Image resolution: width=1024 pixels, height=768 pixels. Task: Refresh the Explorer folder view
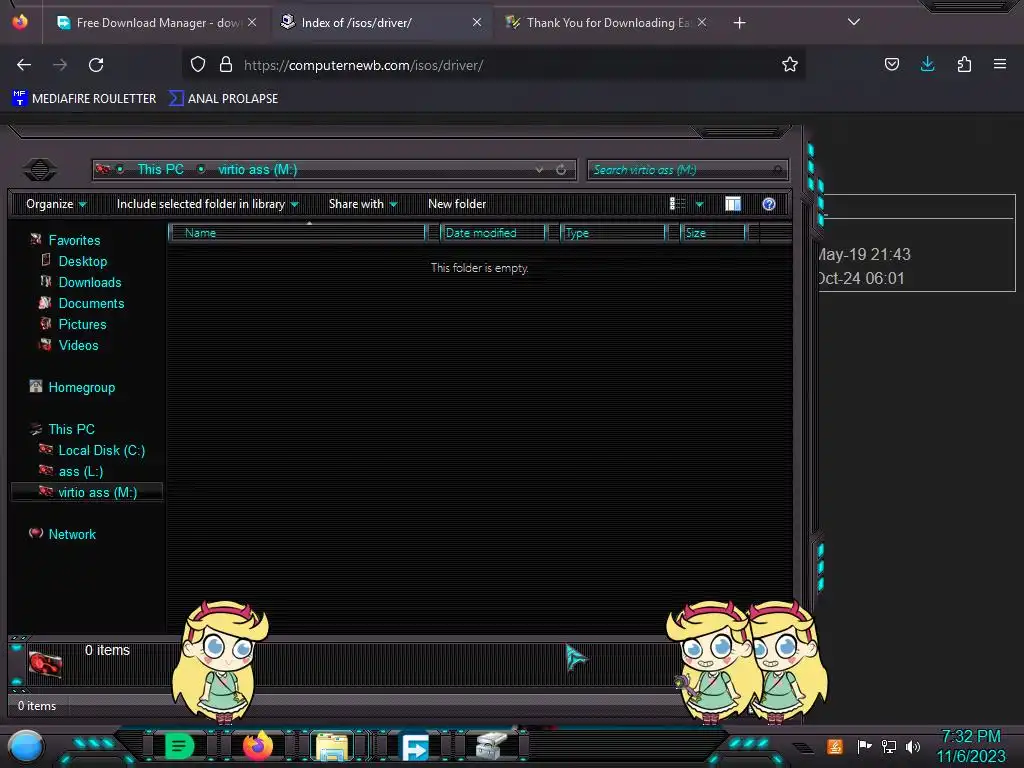pyautogui.click(x=561, y=170)
